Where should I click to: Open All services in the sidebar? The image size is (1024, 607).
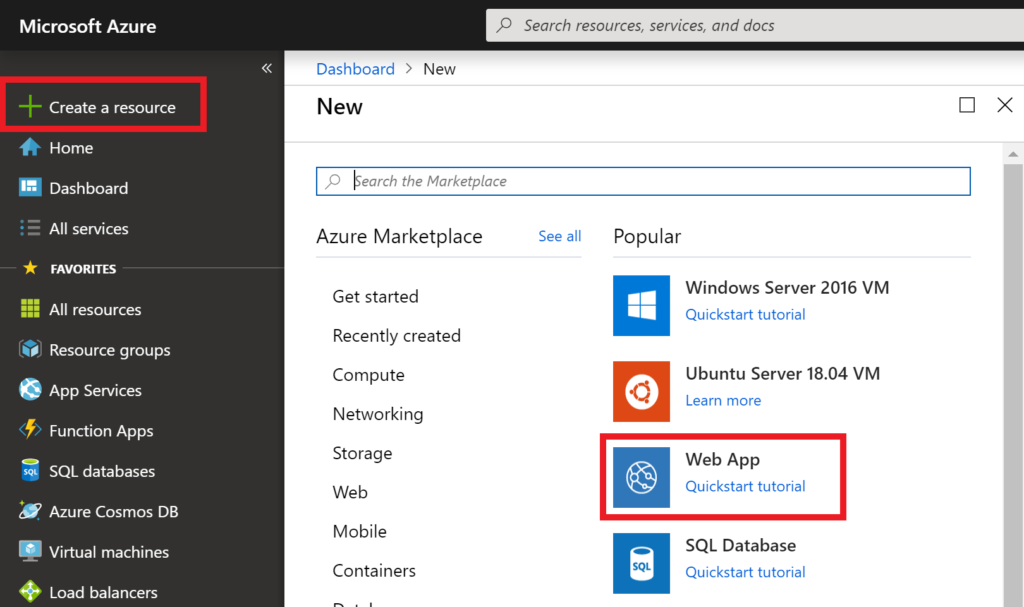(89, 229)
